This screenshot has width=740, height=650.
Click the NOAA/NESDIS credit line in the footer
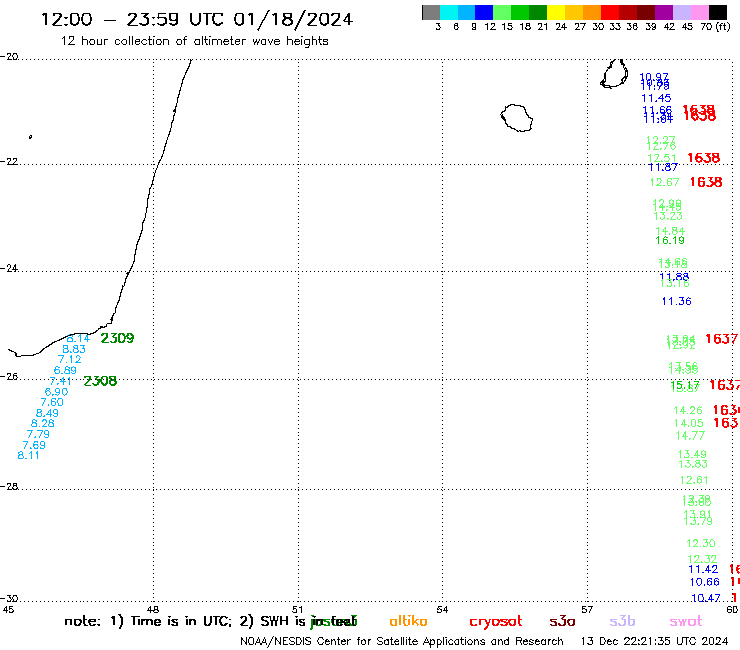click(x=402, y=642)
